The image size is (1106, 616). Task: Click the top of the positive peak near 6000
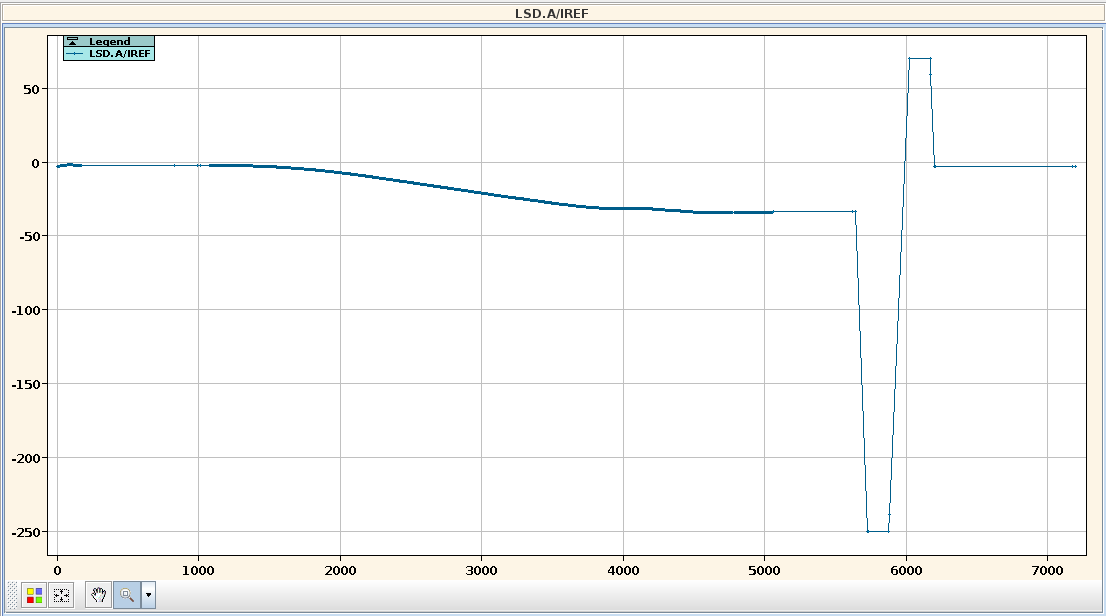(919, 58)
